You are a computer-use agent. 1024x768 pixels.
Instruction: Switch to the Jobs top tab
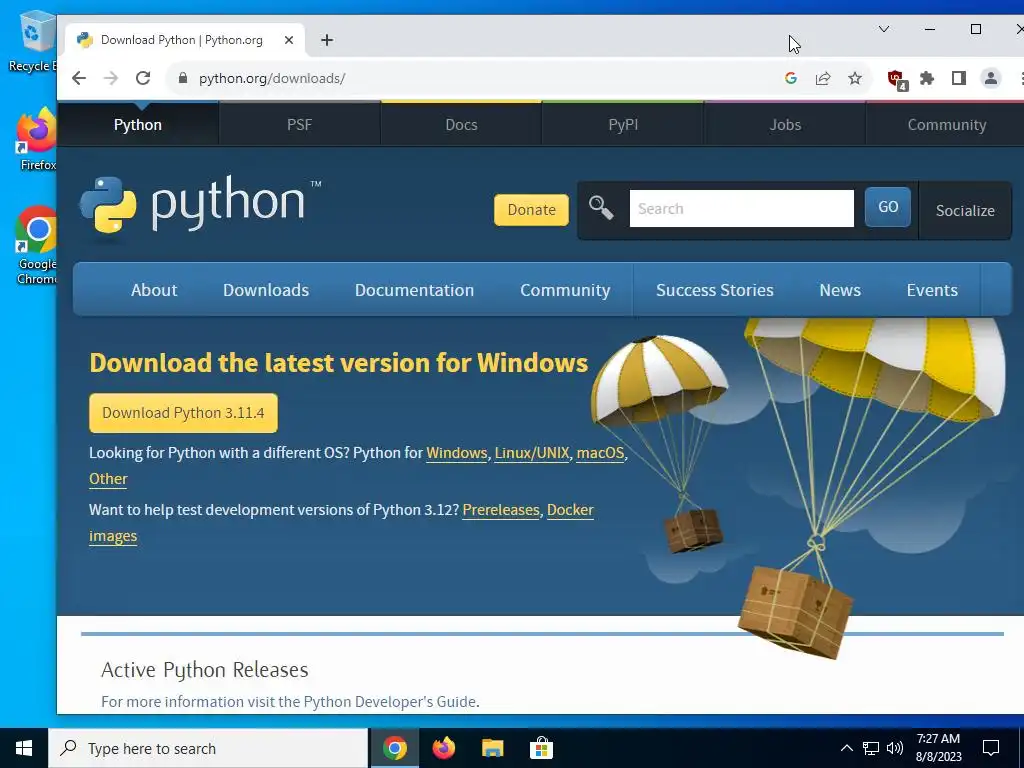coord(785,124)
